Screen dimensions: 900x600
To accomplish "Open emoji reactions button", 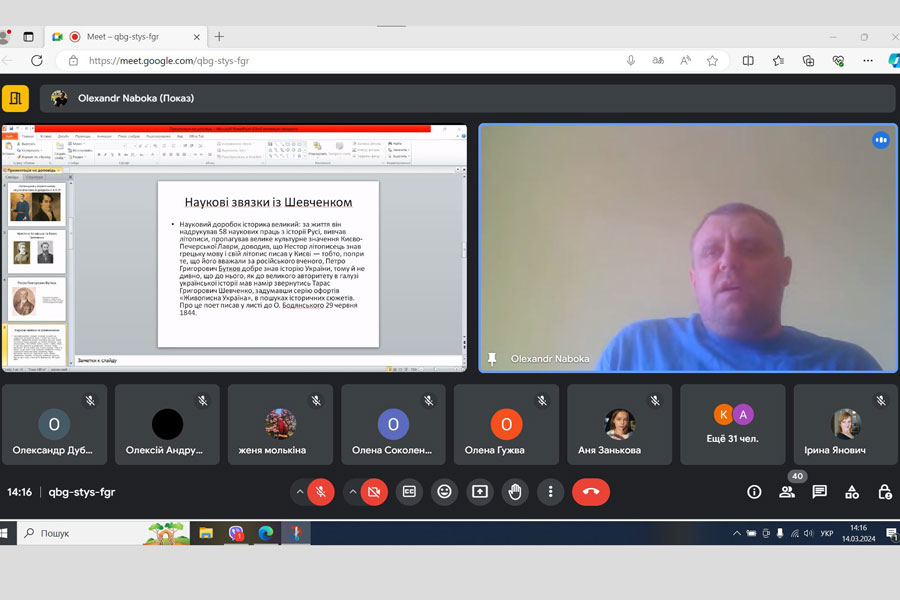I will coord(444,492).
